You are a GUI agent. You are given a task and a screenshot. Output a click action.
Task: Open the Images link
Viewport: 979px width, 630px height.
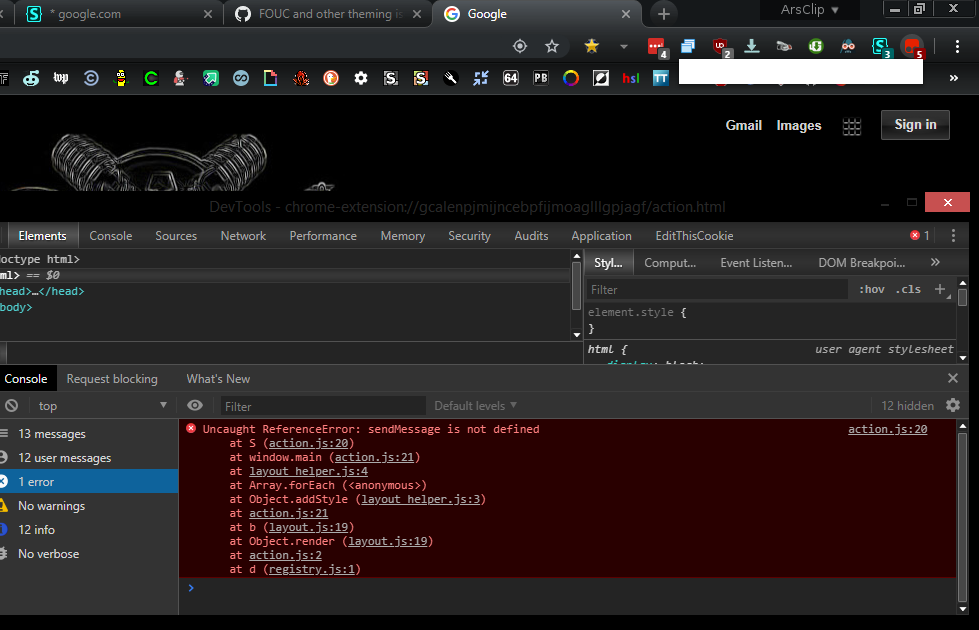pos(799,126)
